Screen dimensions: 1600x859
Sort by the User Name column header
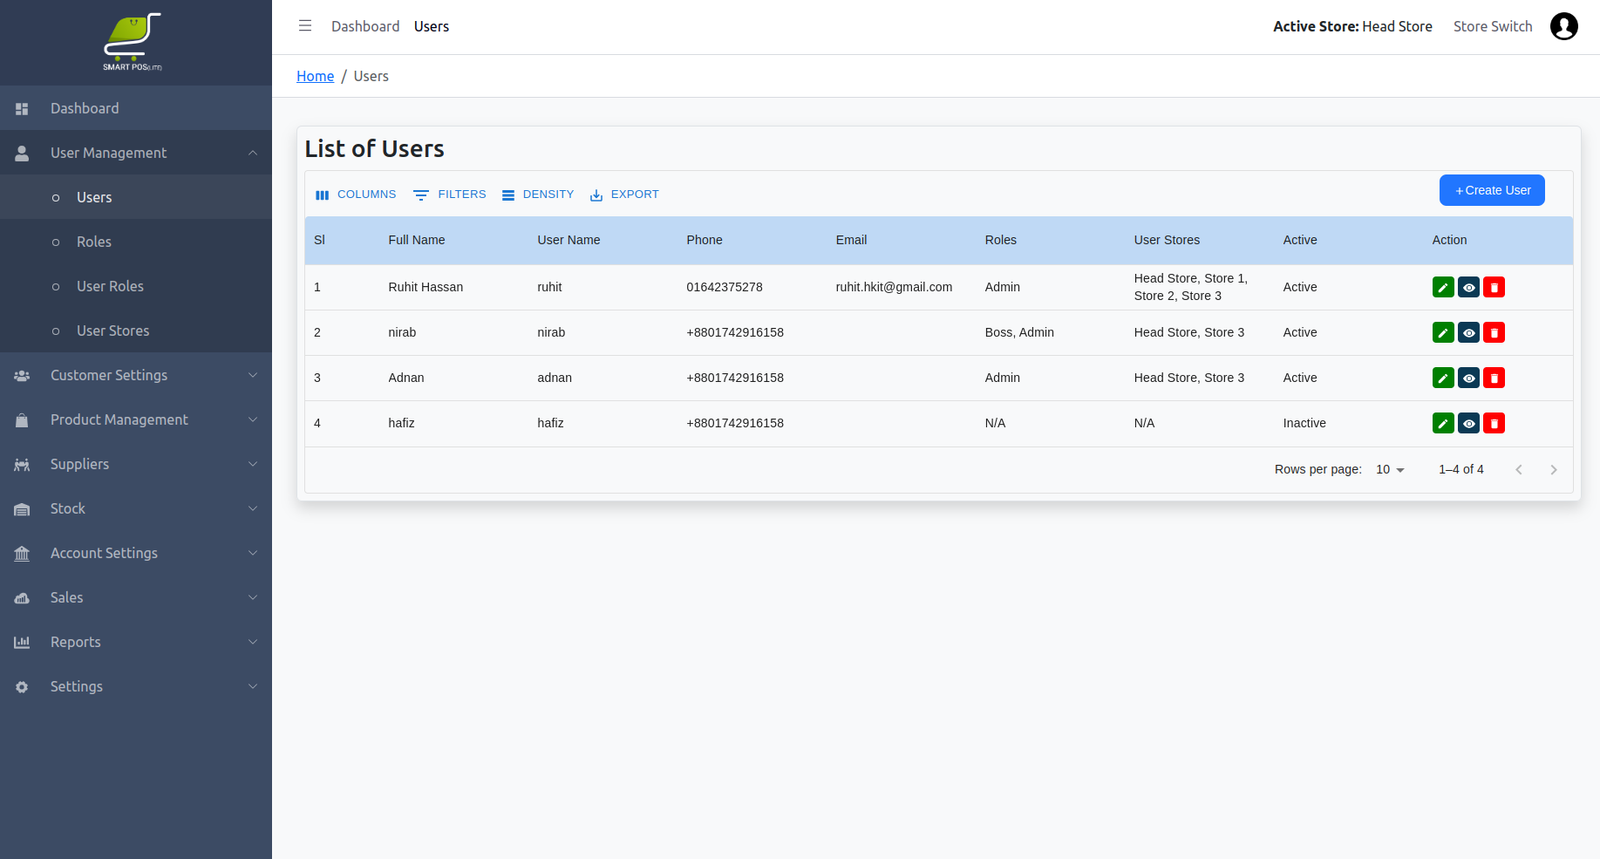(569, 240)
